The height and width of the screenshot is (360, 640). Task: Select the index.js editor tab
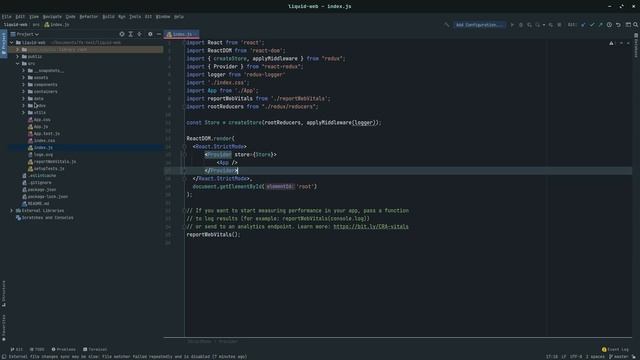click(x=182, y=34)
